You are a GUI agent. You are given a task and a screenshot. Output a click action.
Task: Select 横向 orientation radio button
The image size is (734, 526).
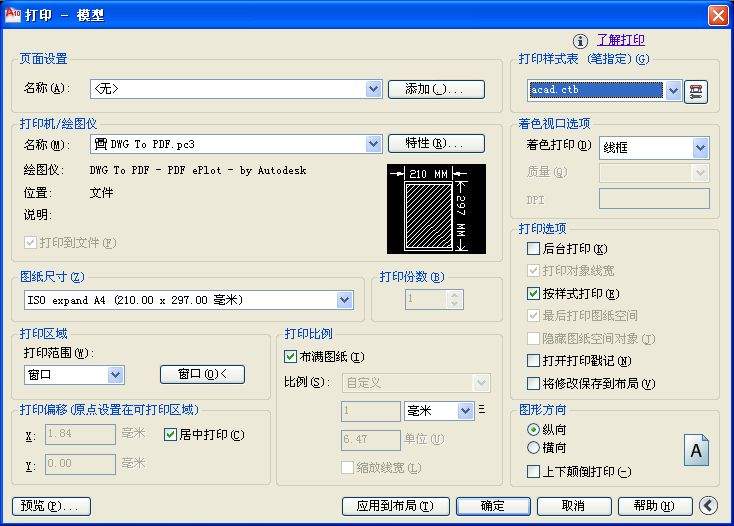click(533, 448)
